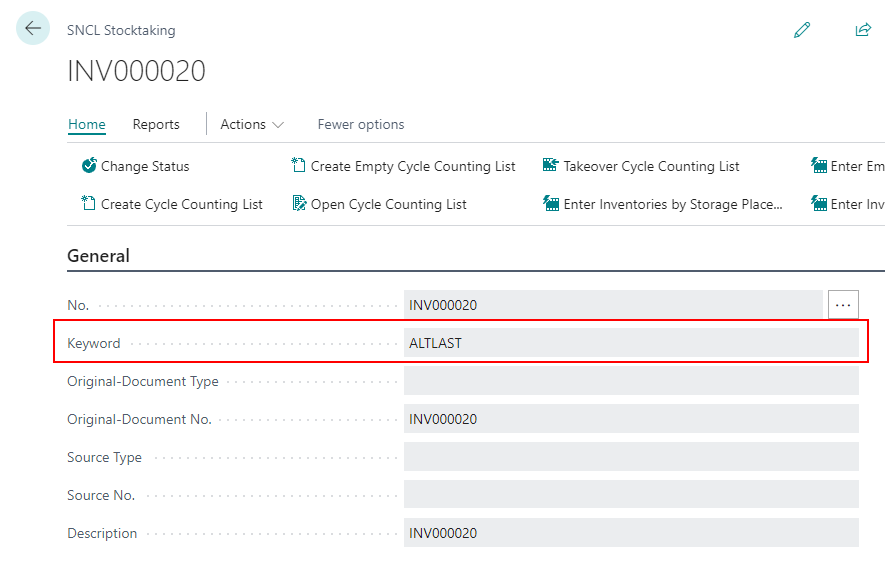Click the Takeover Cycle Counting List icon
This screenshot has width=885, height=561.
coord(550,165)
